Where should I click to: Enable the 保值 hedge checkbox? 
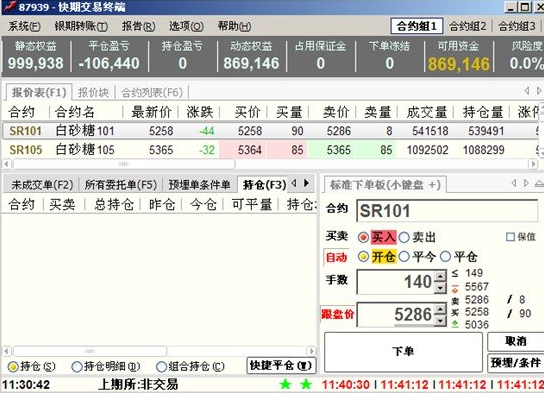coord(510,237)
